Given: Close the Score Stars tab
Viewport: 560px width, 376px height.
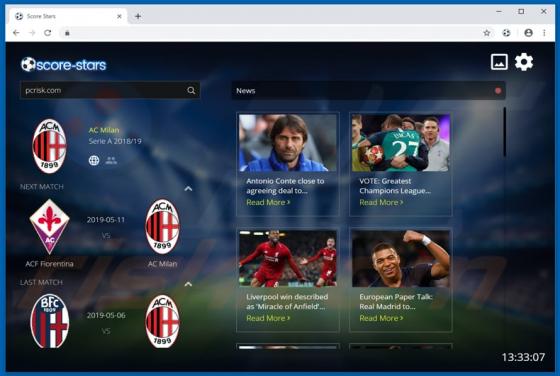Looking at the screenshot, I should (119, 16).
